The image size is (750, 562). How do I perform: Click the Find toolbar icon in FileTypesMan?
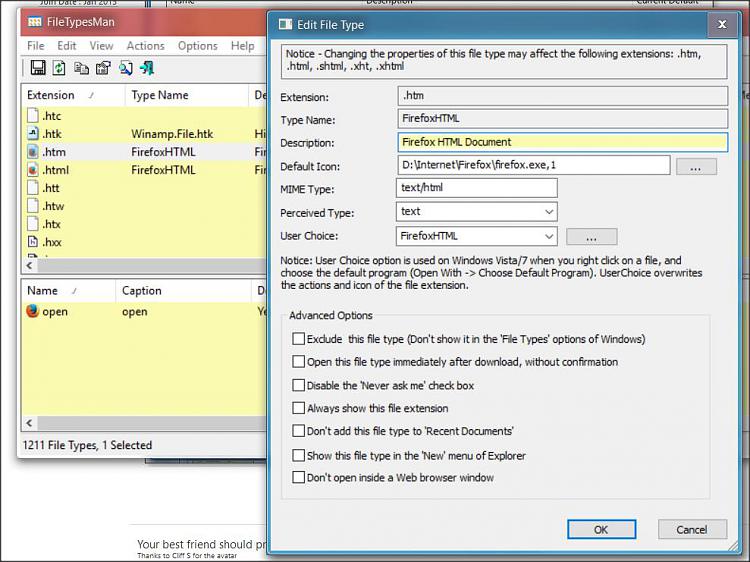pos(126,68)
